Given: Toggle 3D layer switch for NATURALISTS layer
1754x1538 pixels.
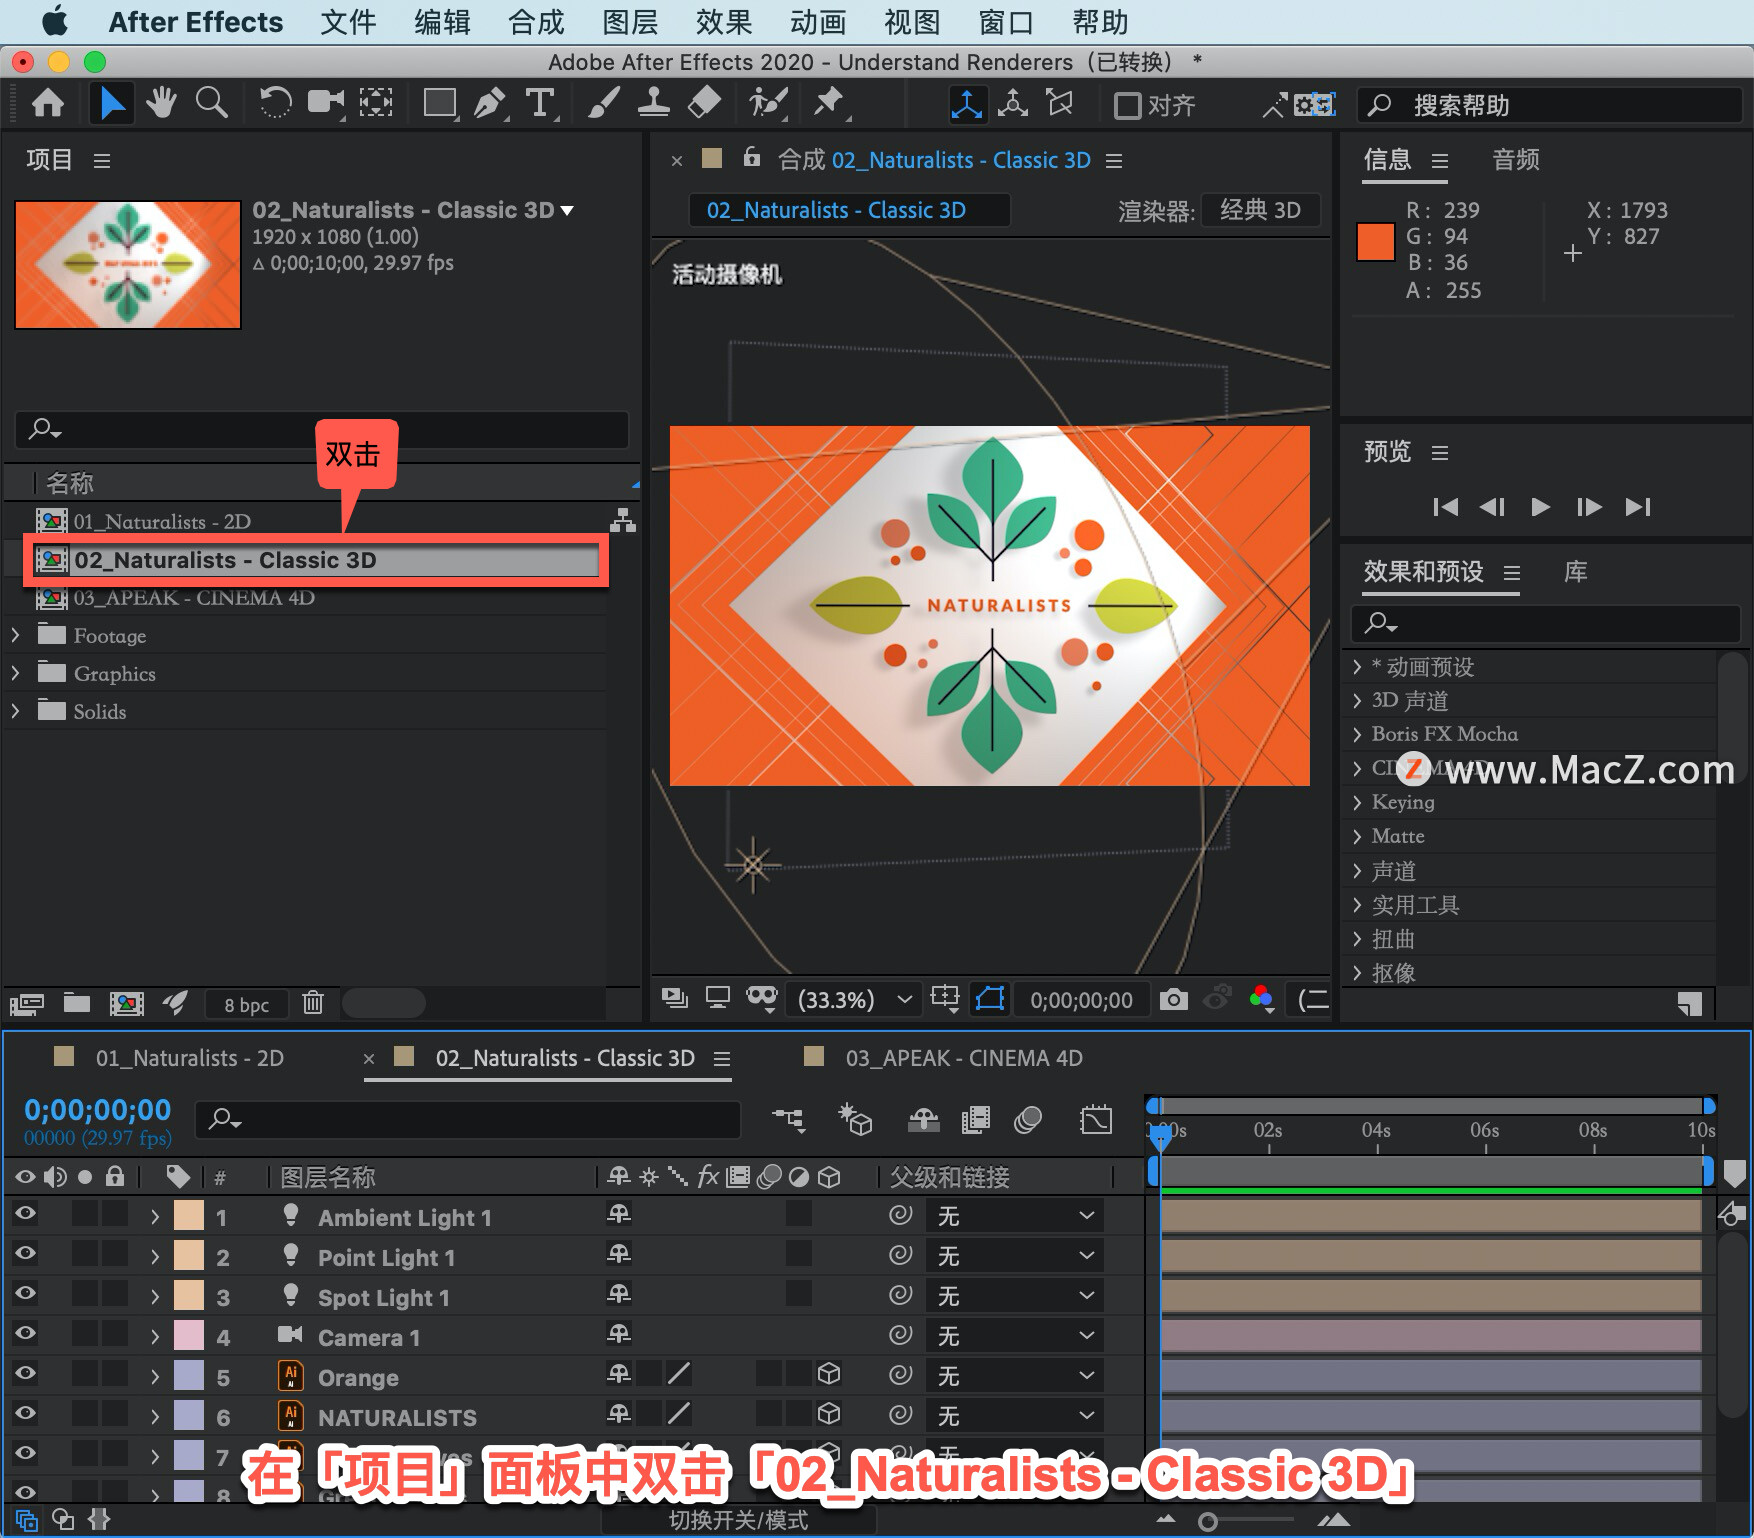Looking at the screenshot, I should [829, 1415].
